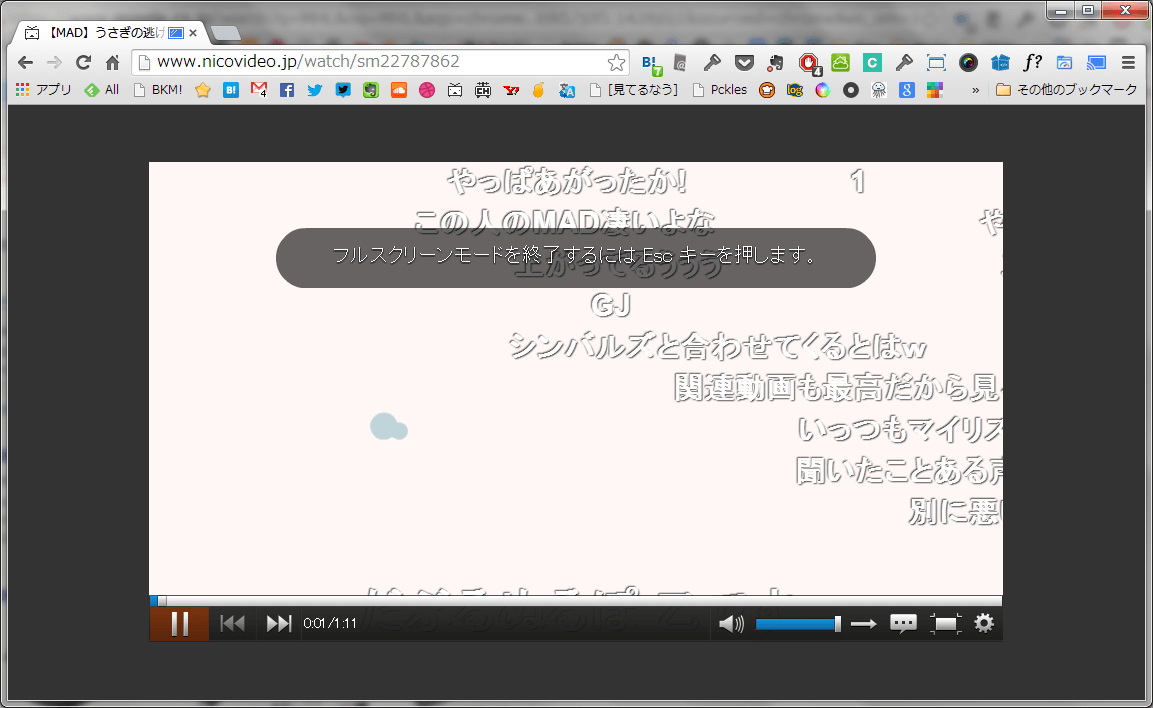
Task: Bookmark this page with the star
Action: (x=617, y=62)
